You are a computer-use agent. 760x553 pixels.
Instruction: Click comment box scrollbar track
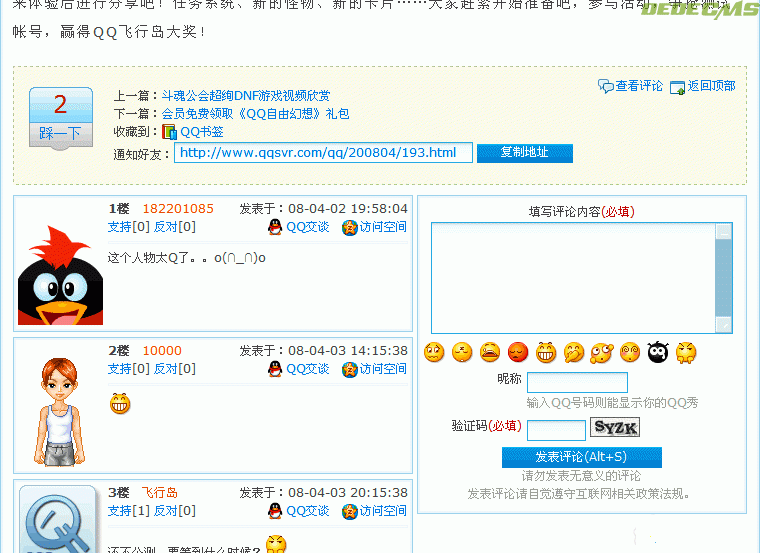coord(724,278)
